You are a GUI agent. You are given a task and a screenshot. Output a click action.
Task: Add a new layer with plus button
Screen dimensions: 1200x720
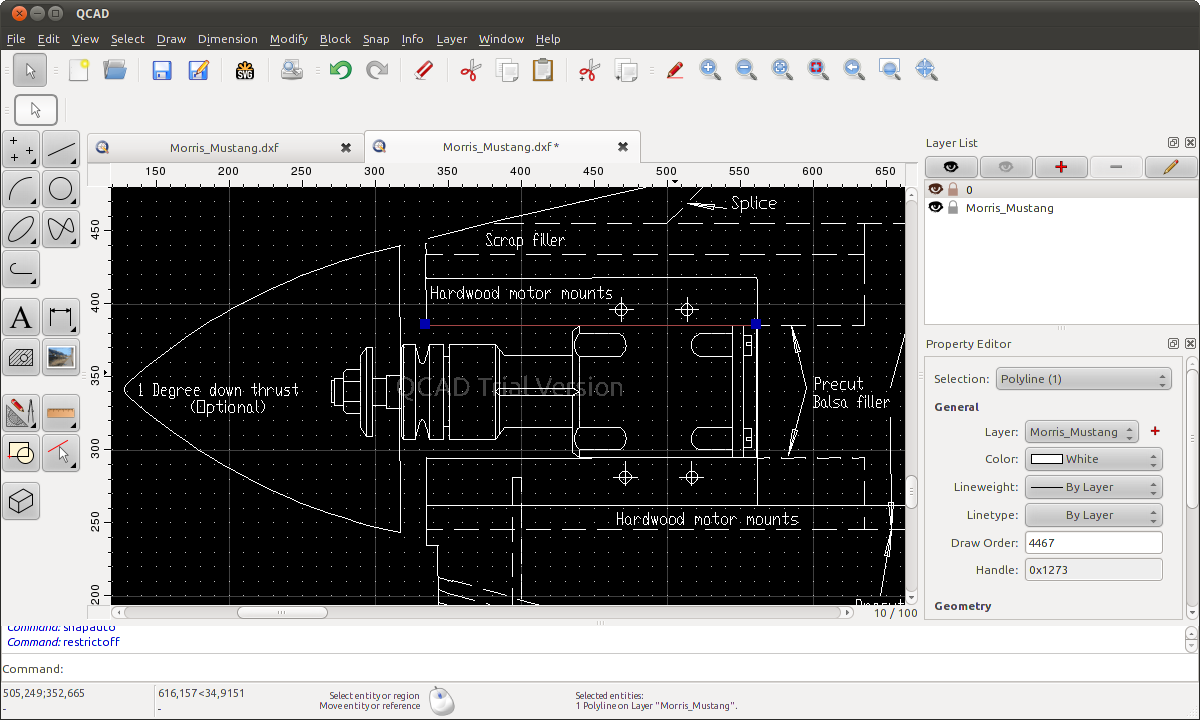click(1061, 167)
